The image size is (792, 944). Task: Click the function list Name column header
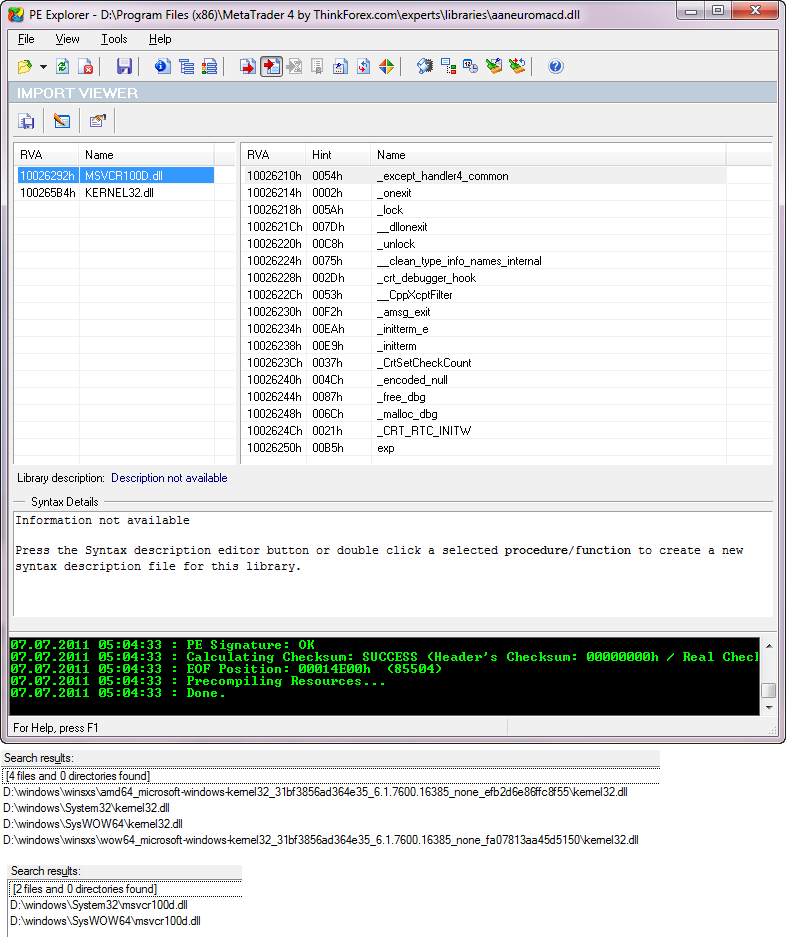[x=548, y=155]
